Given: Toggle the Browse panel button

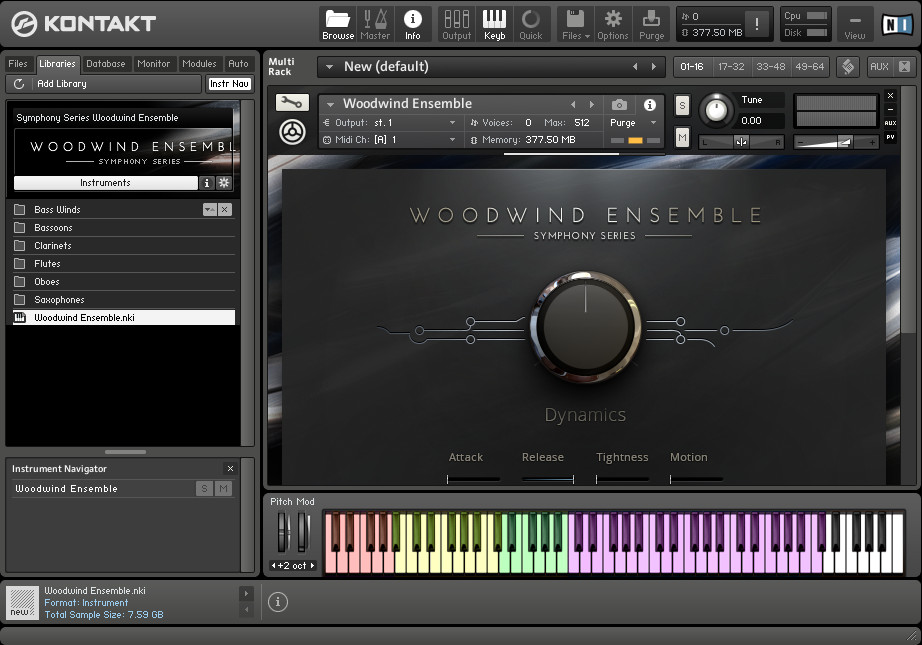Looking at the screenshot, I should click(x=338, y=24).
